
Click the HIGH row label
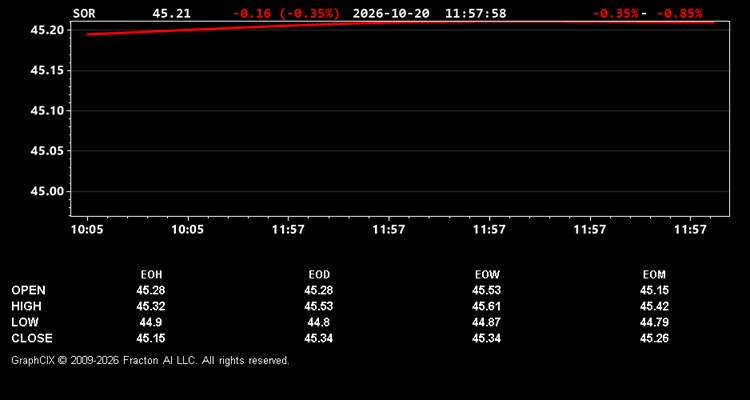(x=26, y=306)
